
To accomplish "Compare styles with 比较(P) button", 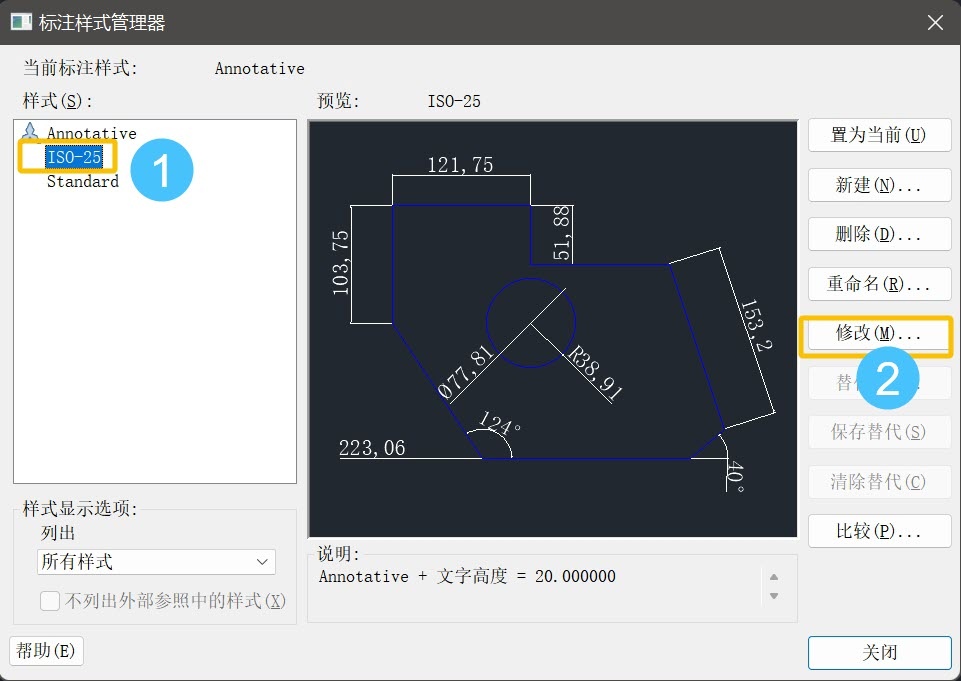I will (x=878, y=531).
